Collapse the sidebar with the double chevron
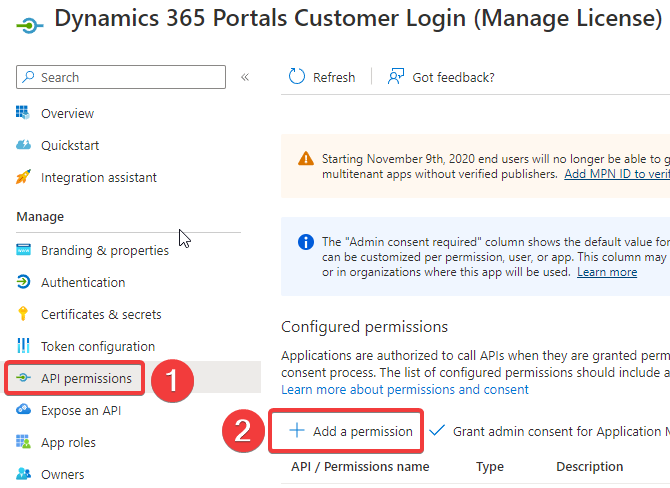Screen dimensions: 670x488 pyautogui.click(x=245, y=77)
